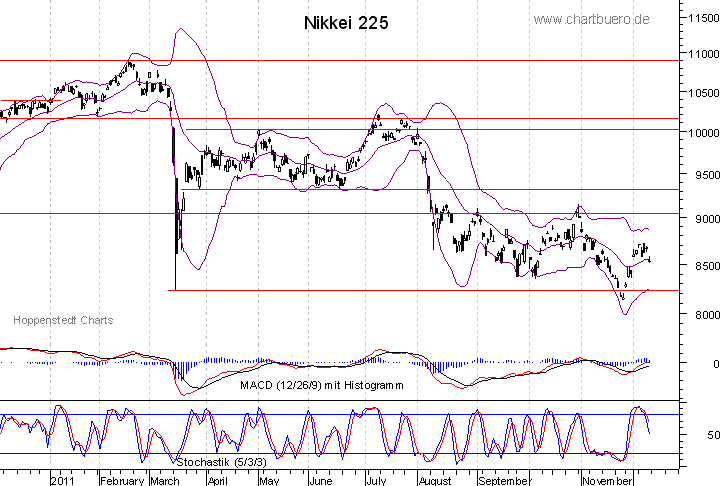Click the 11000 price axis label
This screenshot has height=486, width=723.
point(704,54)
